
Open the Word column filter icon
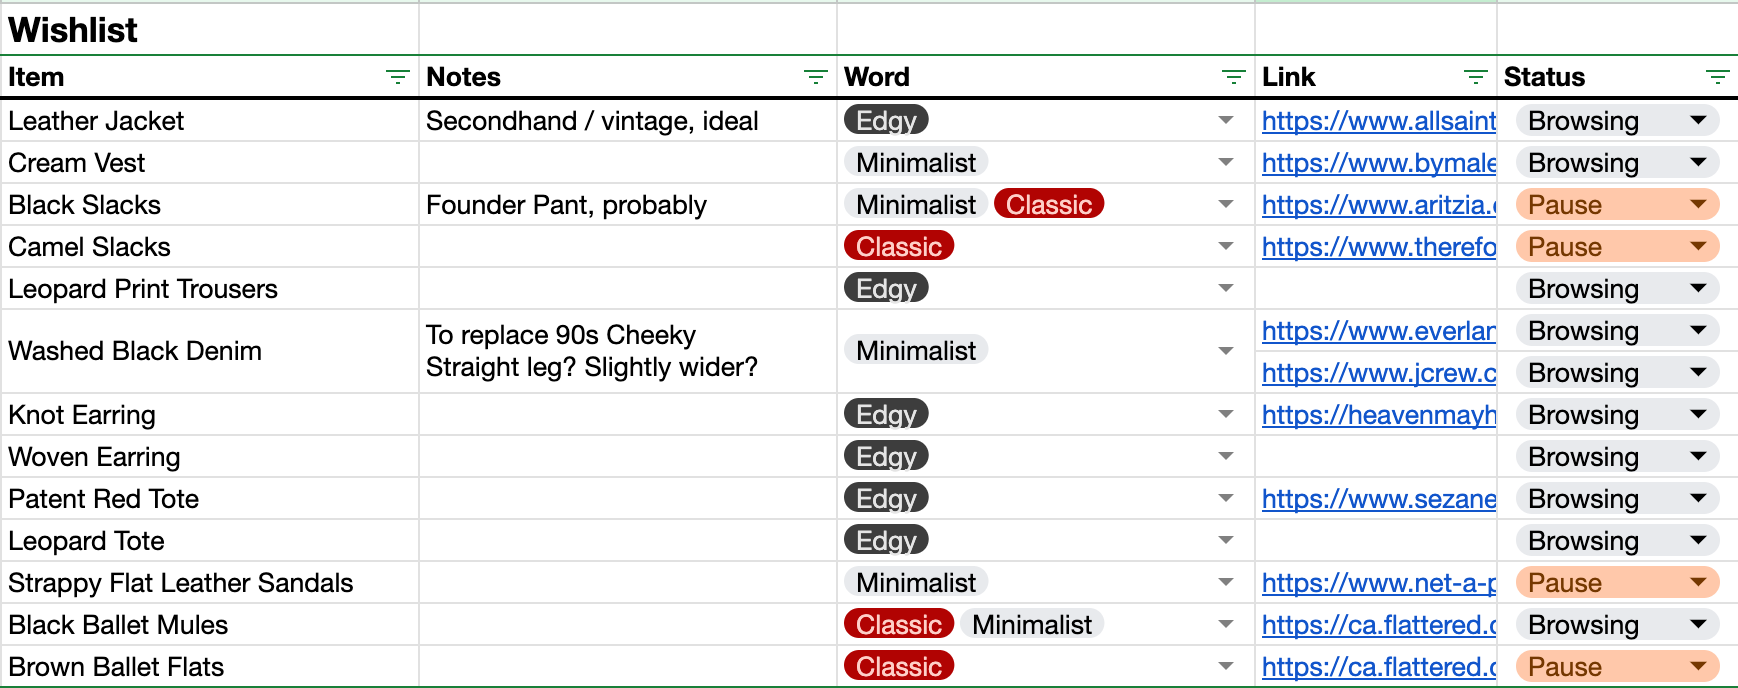[x=1234, y=77]
